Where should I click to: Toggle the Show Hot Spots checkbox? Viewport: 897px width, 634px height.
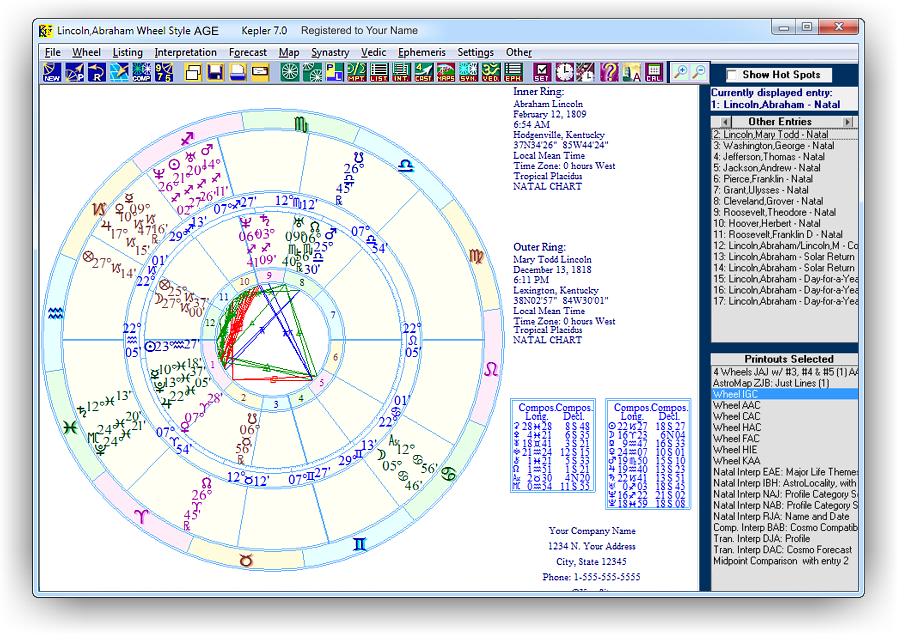pos(731,75)
